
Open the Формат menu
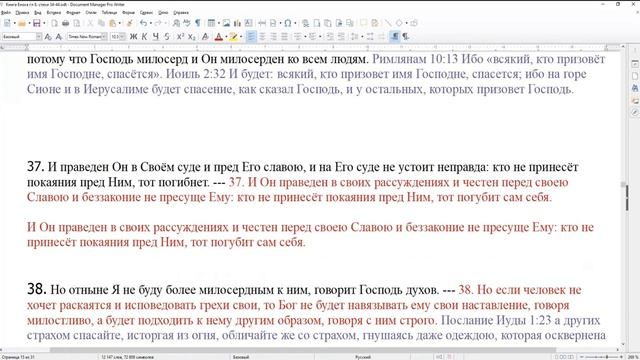(x=73, y=13)
